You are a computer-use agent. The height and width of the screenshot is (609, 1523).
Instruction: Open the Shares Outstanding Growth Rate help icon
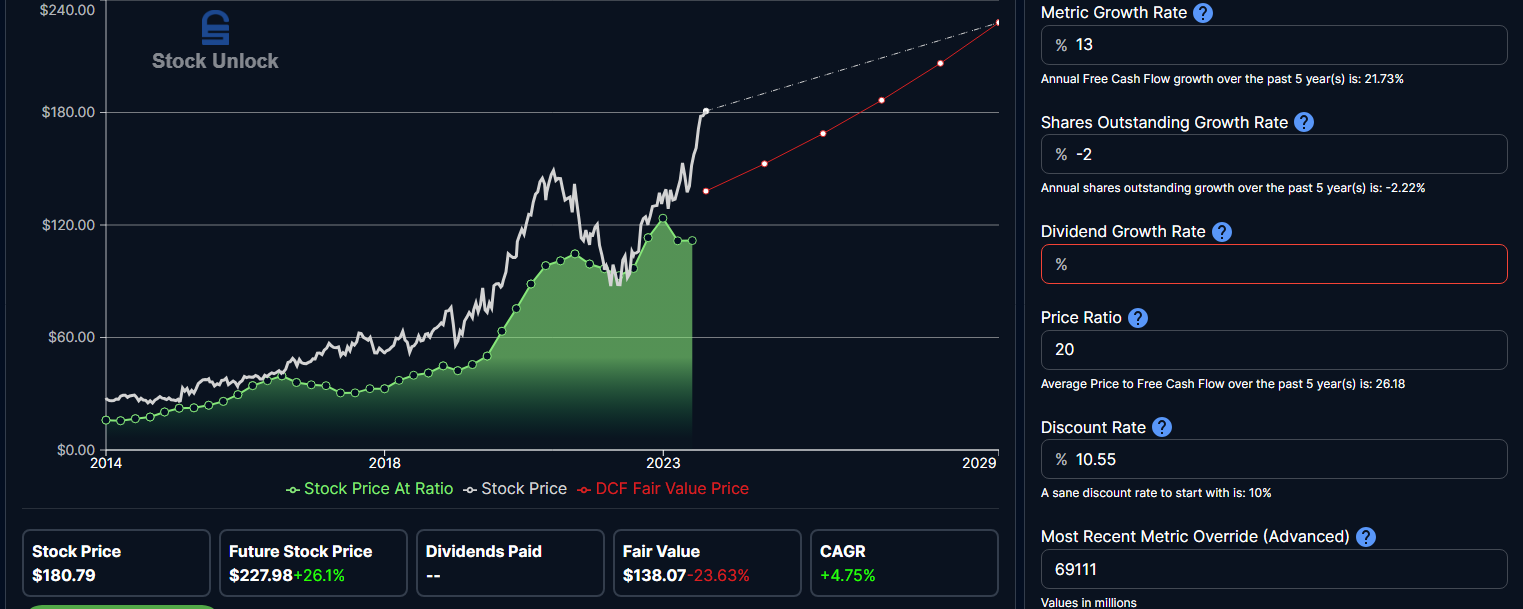(x=1304, y=122)
